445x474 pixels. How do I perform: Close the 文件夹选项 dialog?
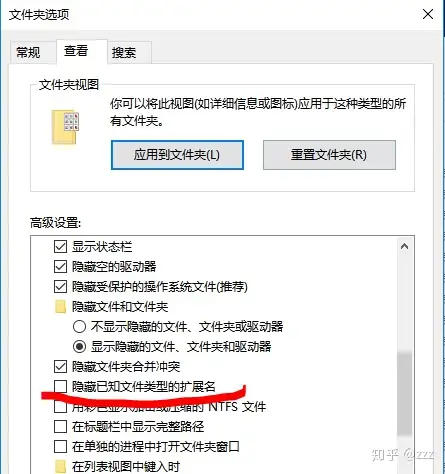click(x=428, y=14)
